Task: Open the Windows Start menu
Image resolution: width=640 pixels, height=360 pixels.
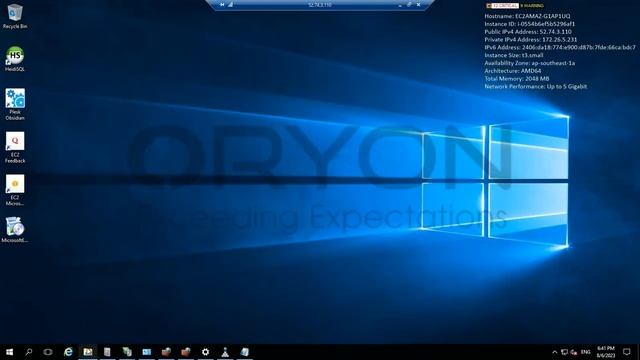Action: 9,352
